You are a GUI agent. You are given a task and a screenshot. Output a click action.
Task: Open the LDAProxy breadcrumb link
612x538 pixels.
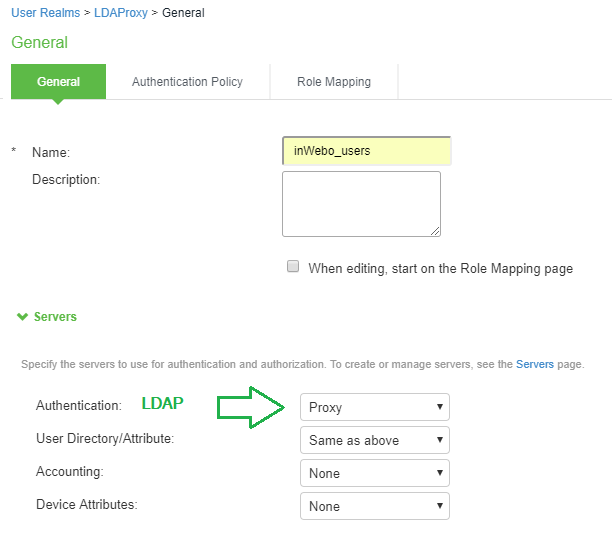pyautogui.click(x=119, y=13)
